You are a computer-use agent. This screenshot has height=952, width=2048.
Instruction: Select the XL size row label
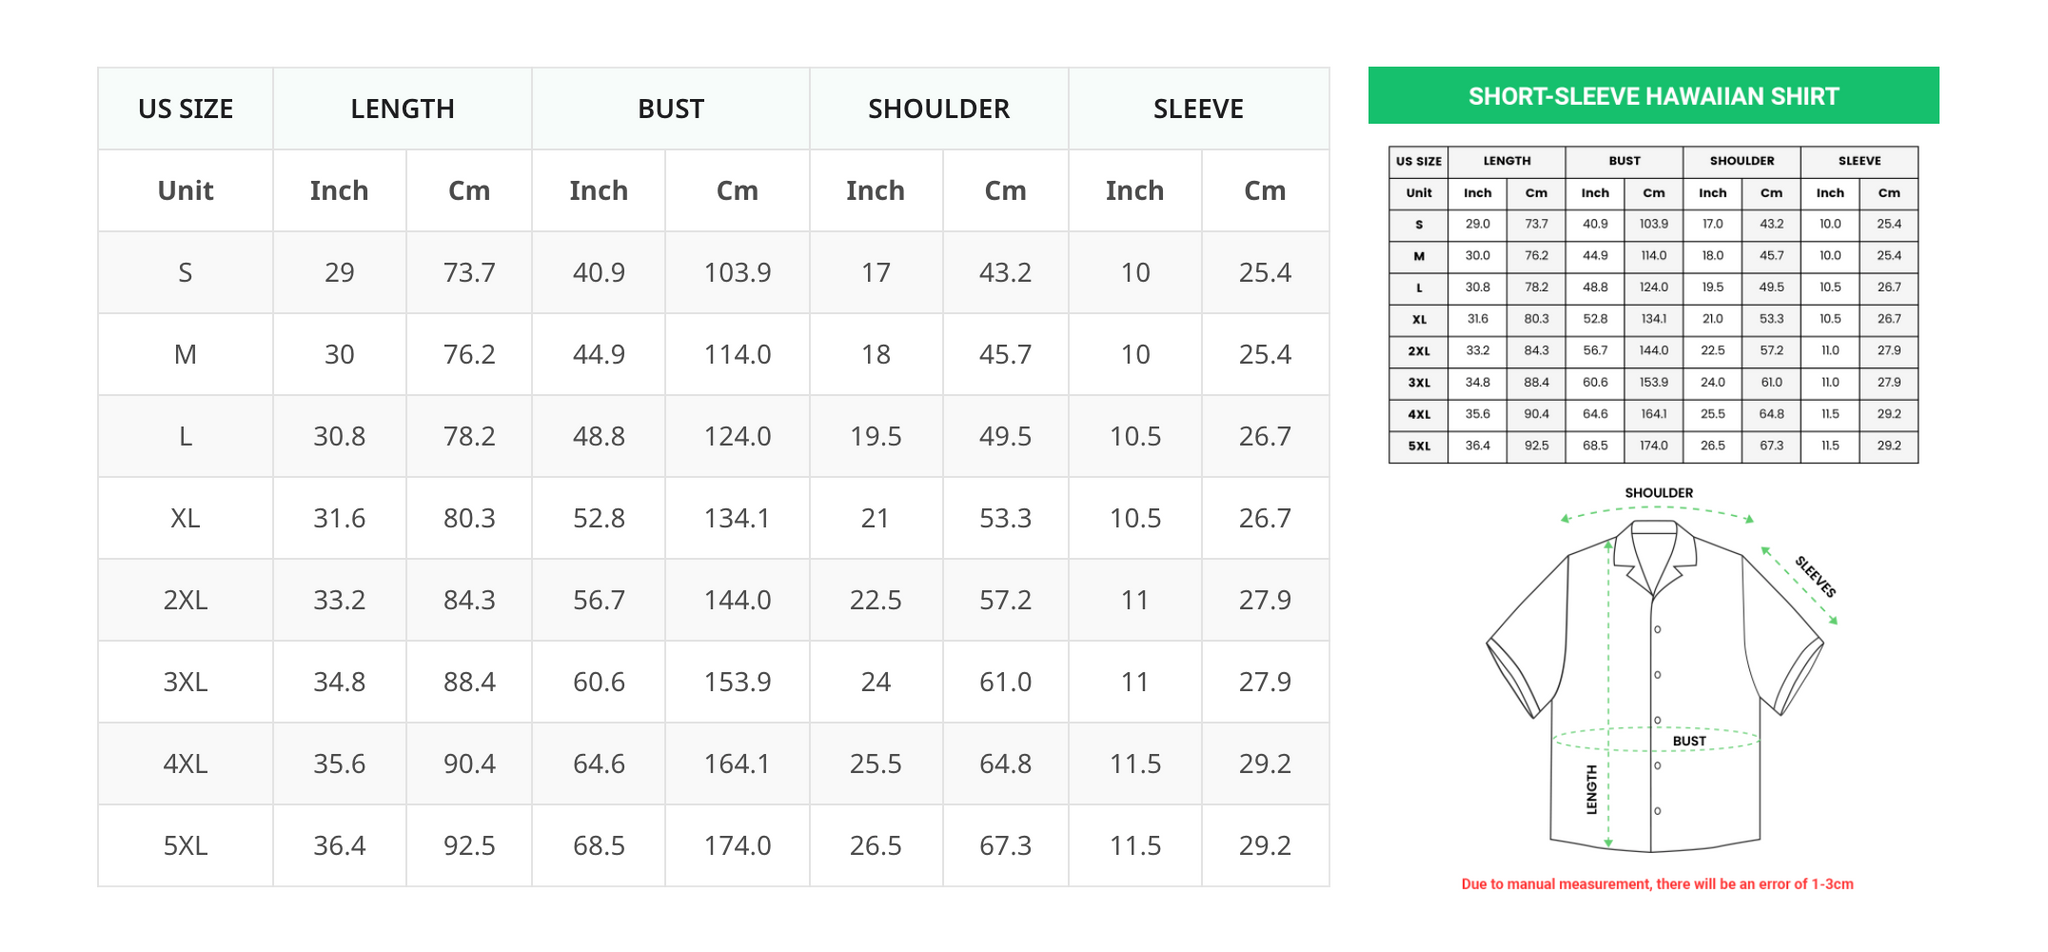(x=185, y=518)
